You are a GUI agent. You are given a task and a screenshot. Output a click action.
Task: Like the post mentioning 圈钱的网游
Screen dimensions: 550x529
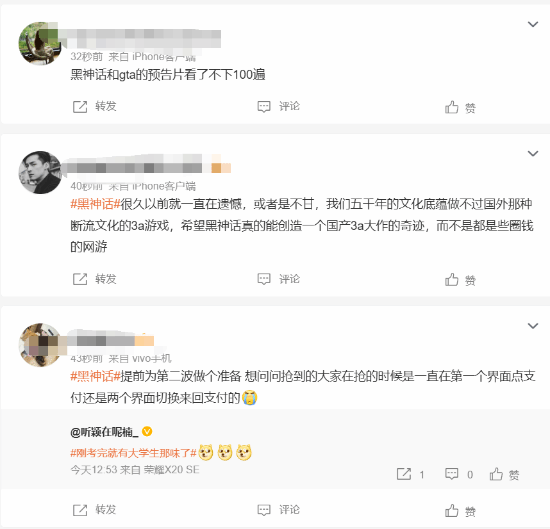[460, 280]
